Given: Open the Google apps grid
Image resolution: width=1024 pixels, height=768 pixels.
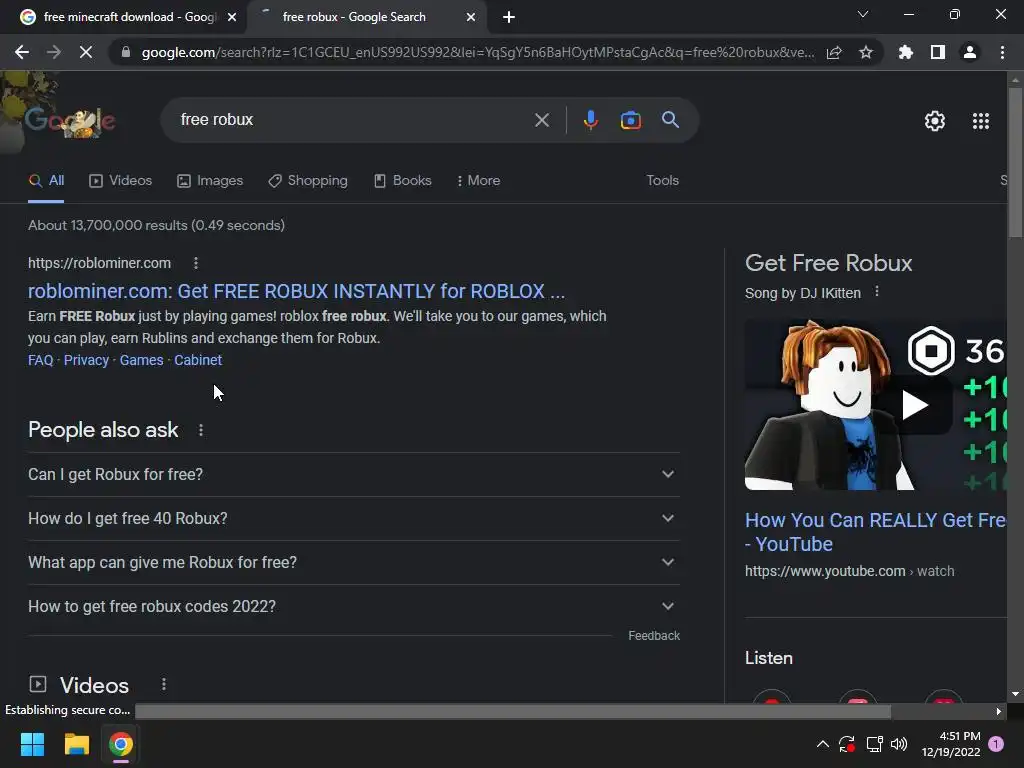Looking at the screenshot, I should coord(981,121).
